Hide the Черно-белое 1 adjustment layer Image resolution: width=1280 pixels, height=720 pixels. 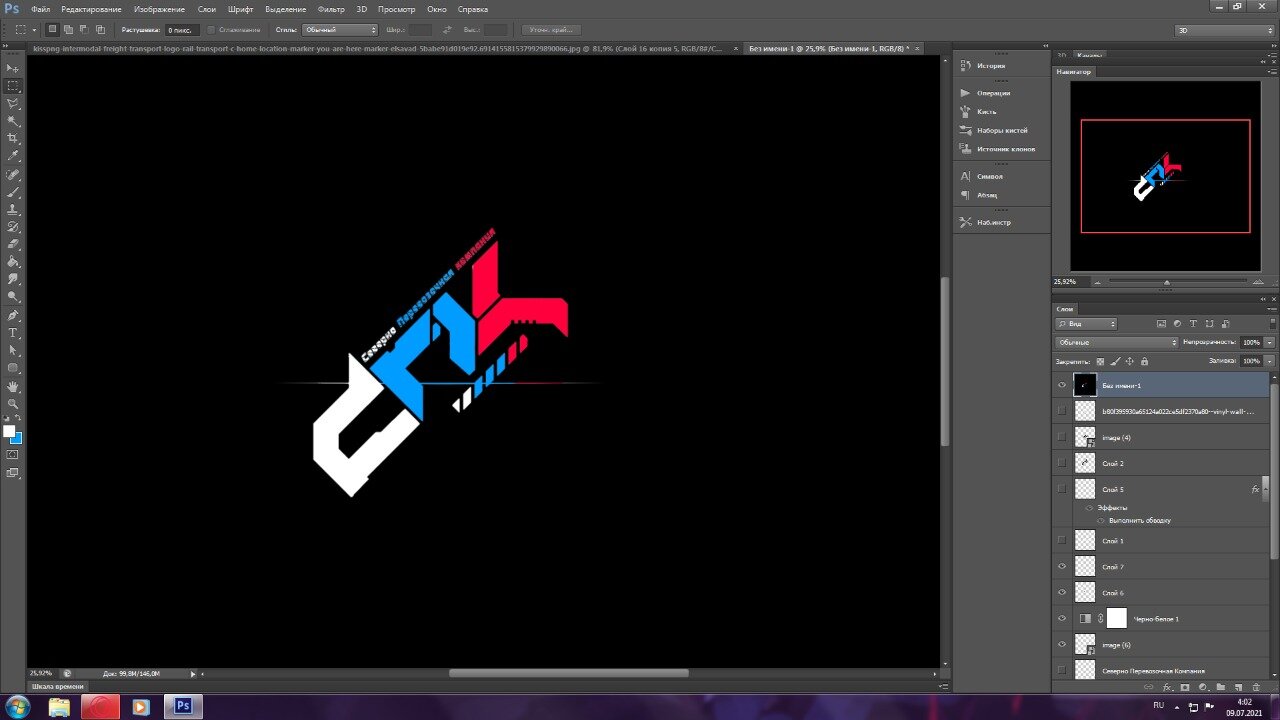[1062, 619]
